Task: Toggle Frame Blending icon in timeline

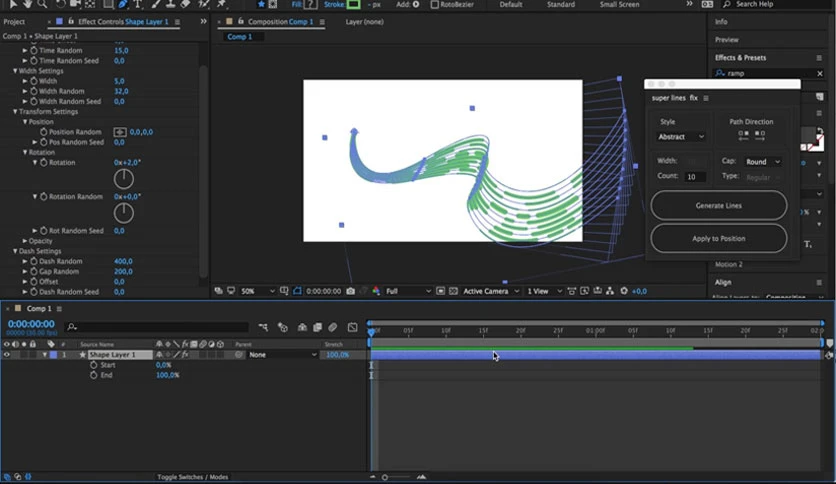Action: (x=317, y=327)
